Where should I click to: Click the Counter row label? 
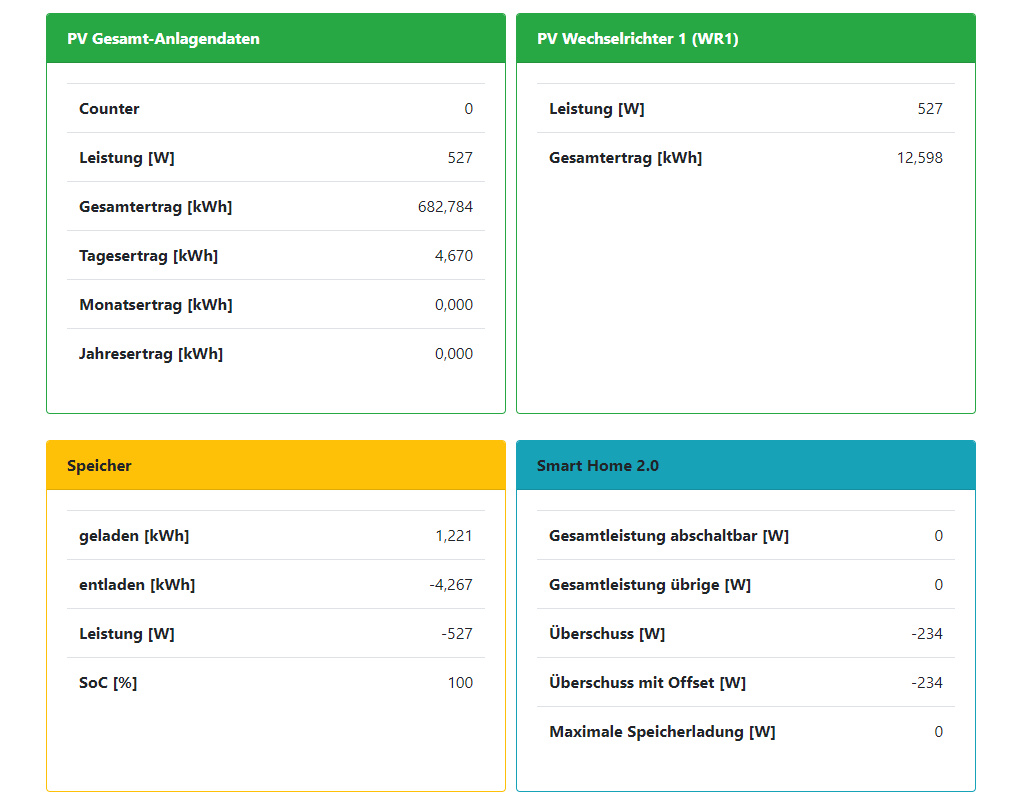click(x=109, y=109)
